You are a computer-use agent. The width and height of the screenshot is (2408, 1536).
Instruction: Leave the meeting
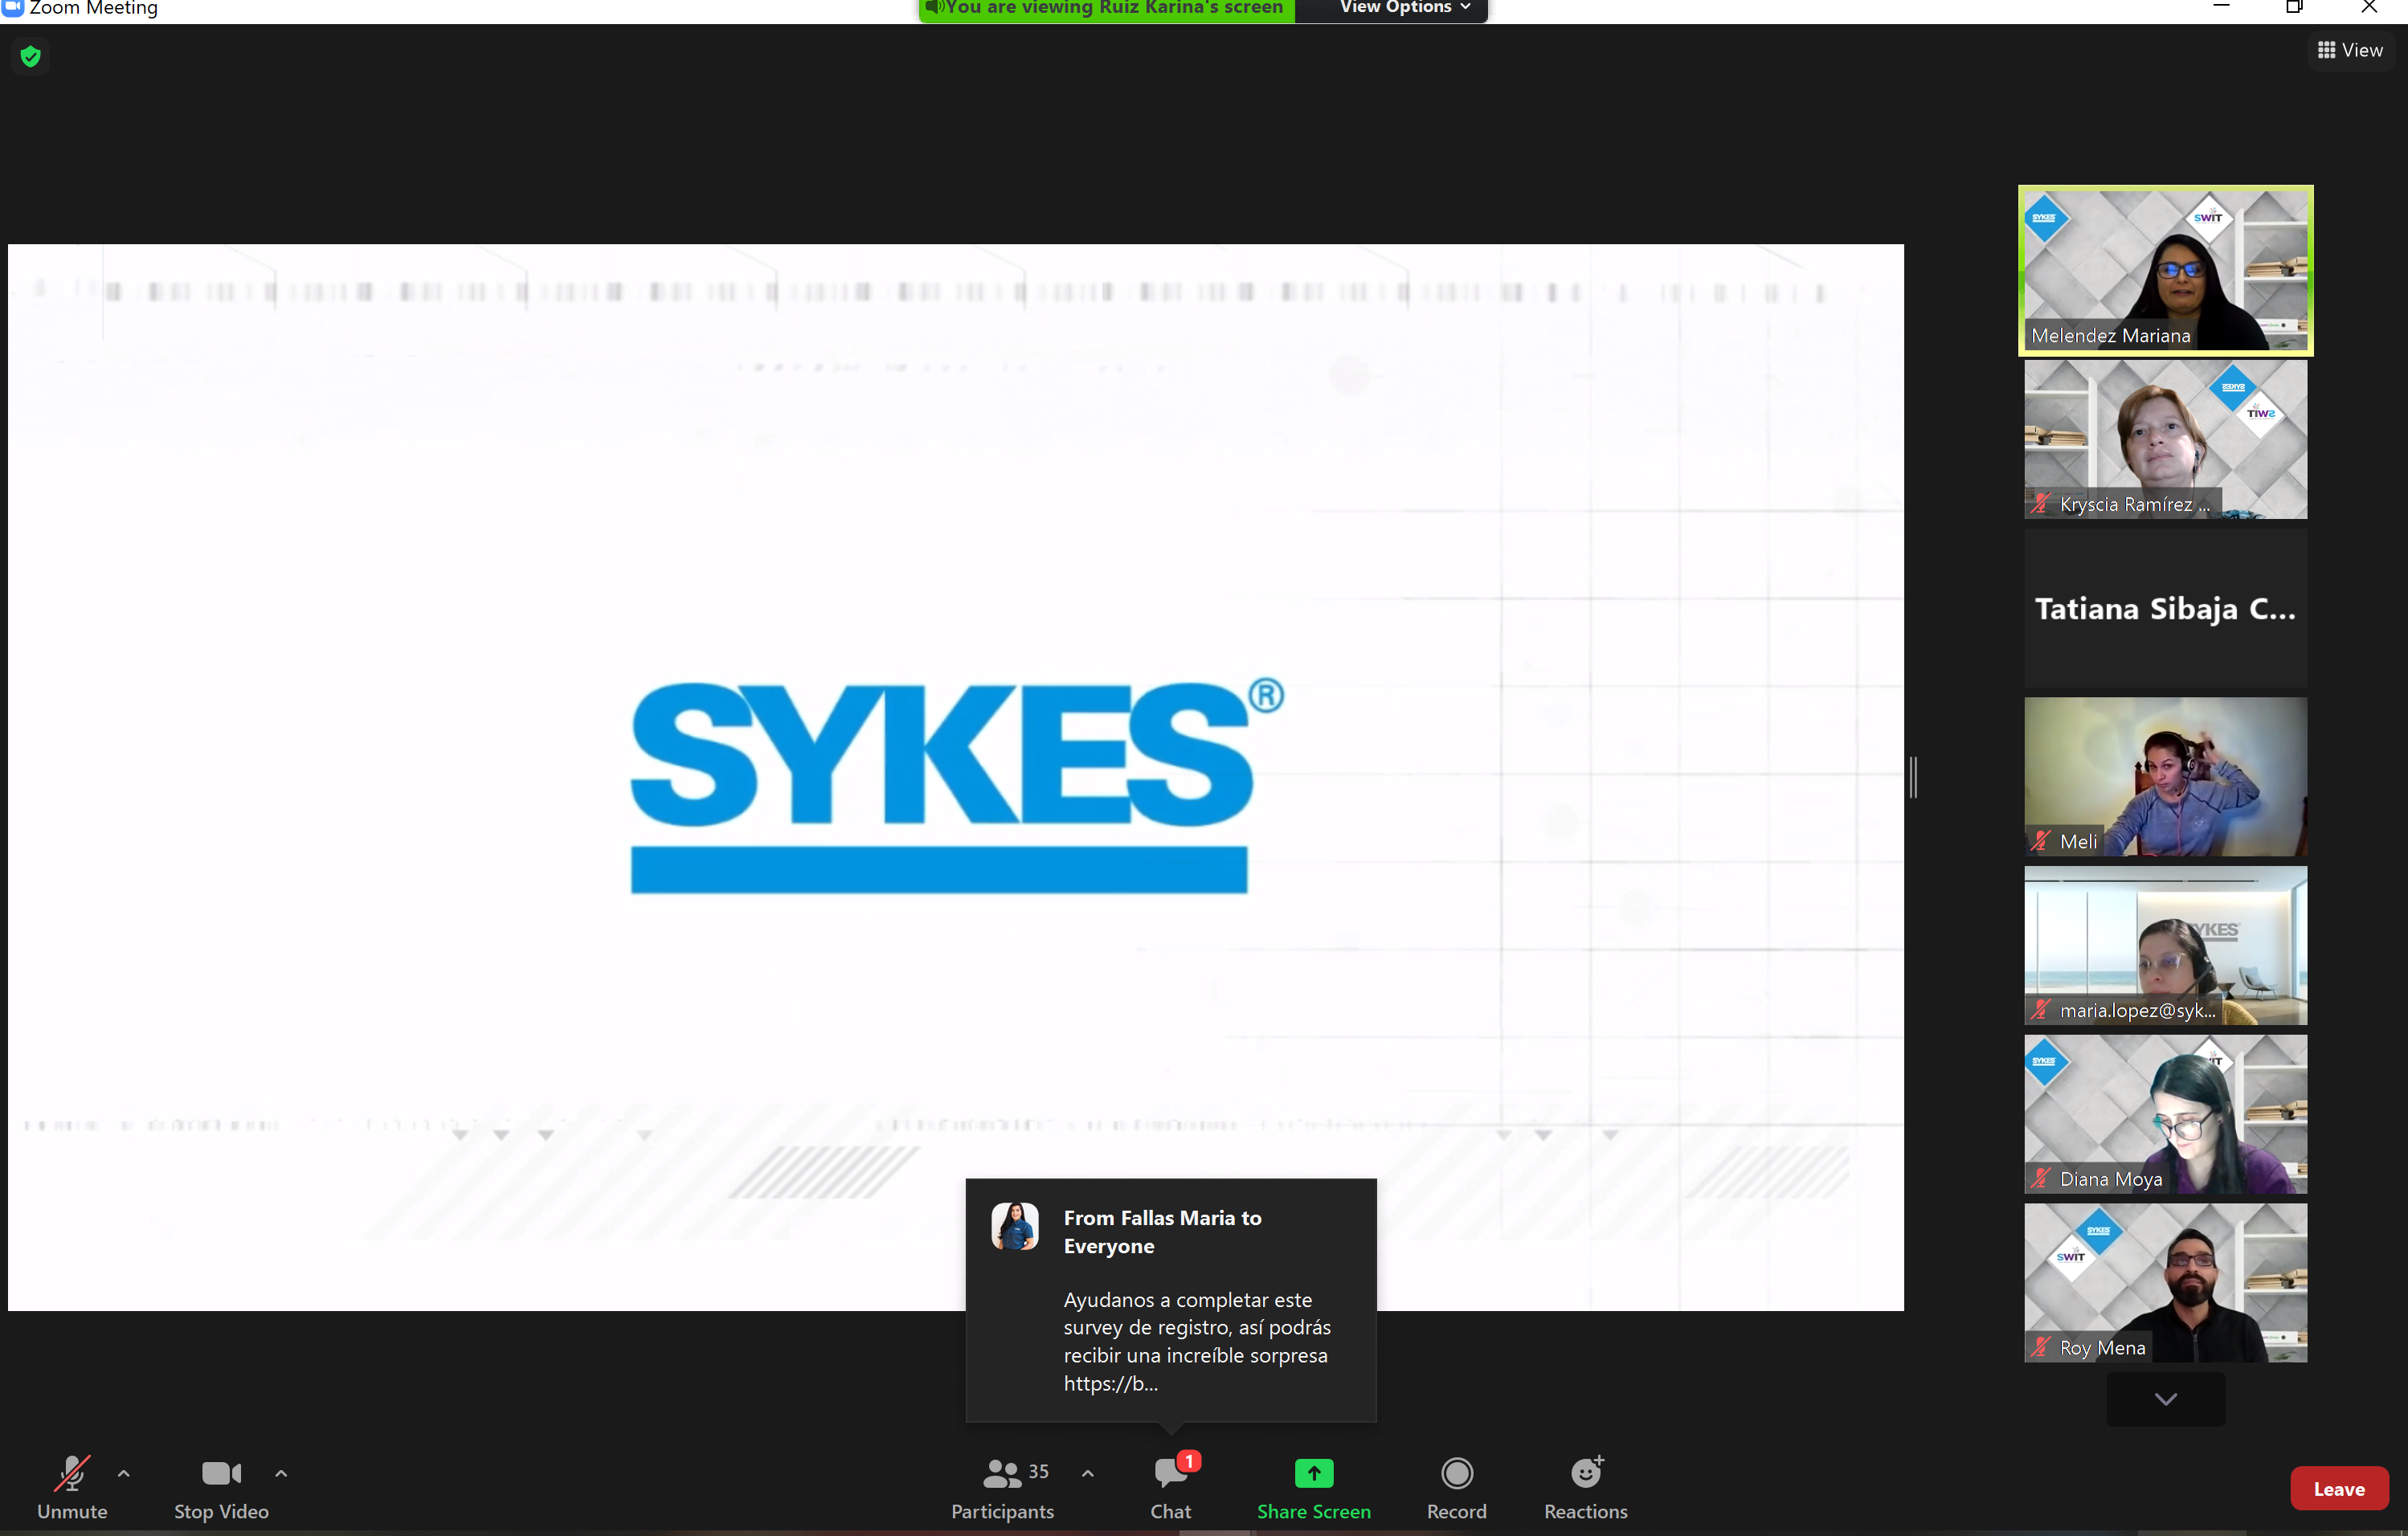2339,1489
